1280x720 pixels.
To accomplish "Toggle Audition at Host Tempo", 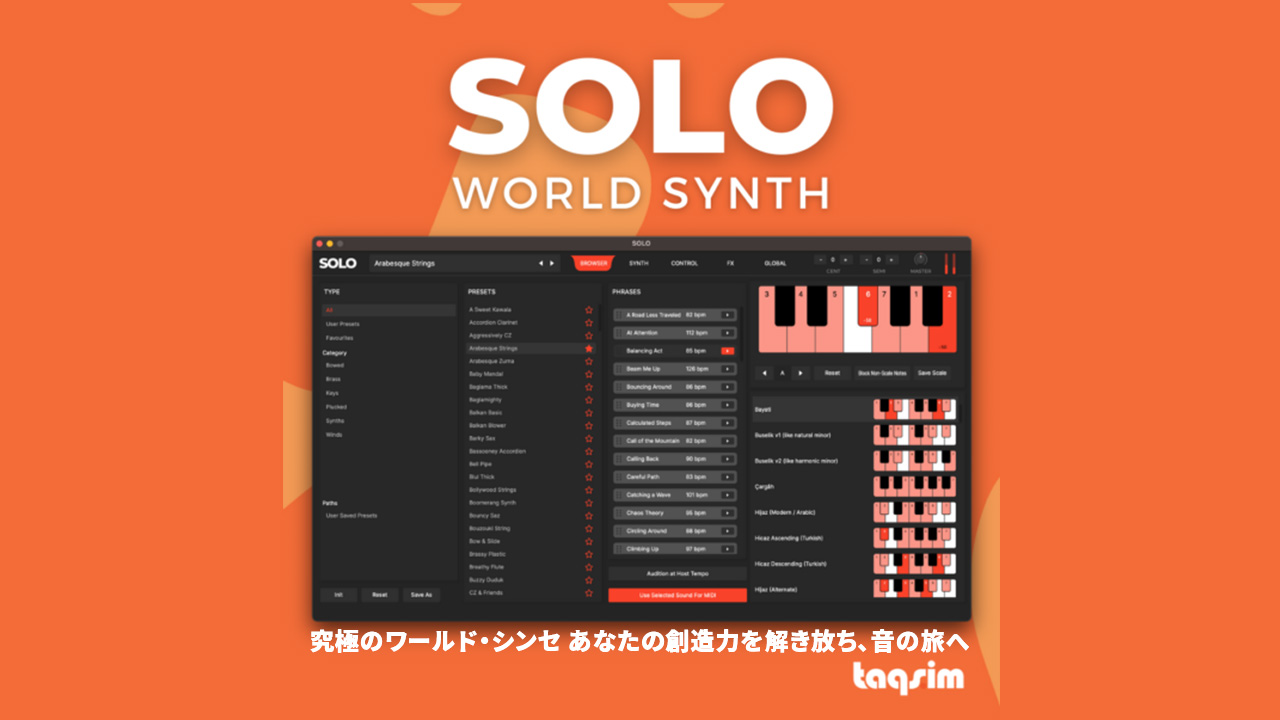I will pyautogui.click(x=677, y=574).
